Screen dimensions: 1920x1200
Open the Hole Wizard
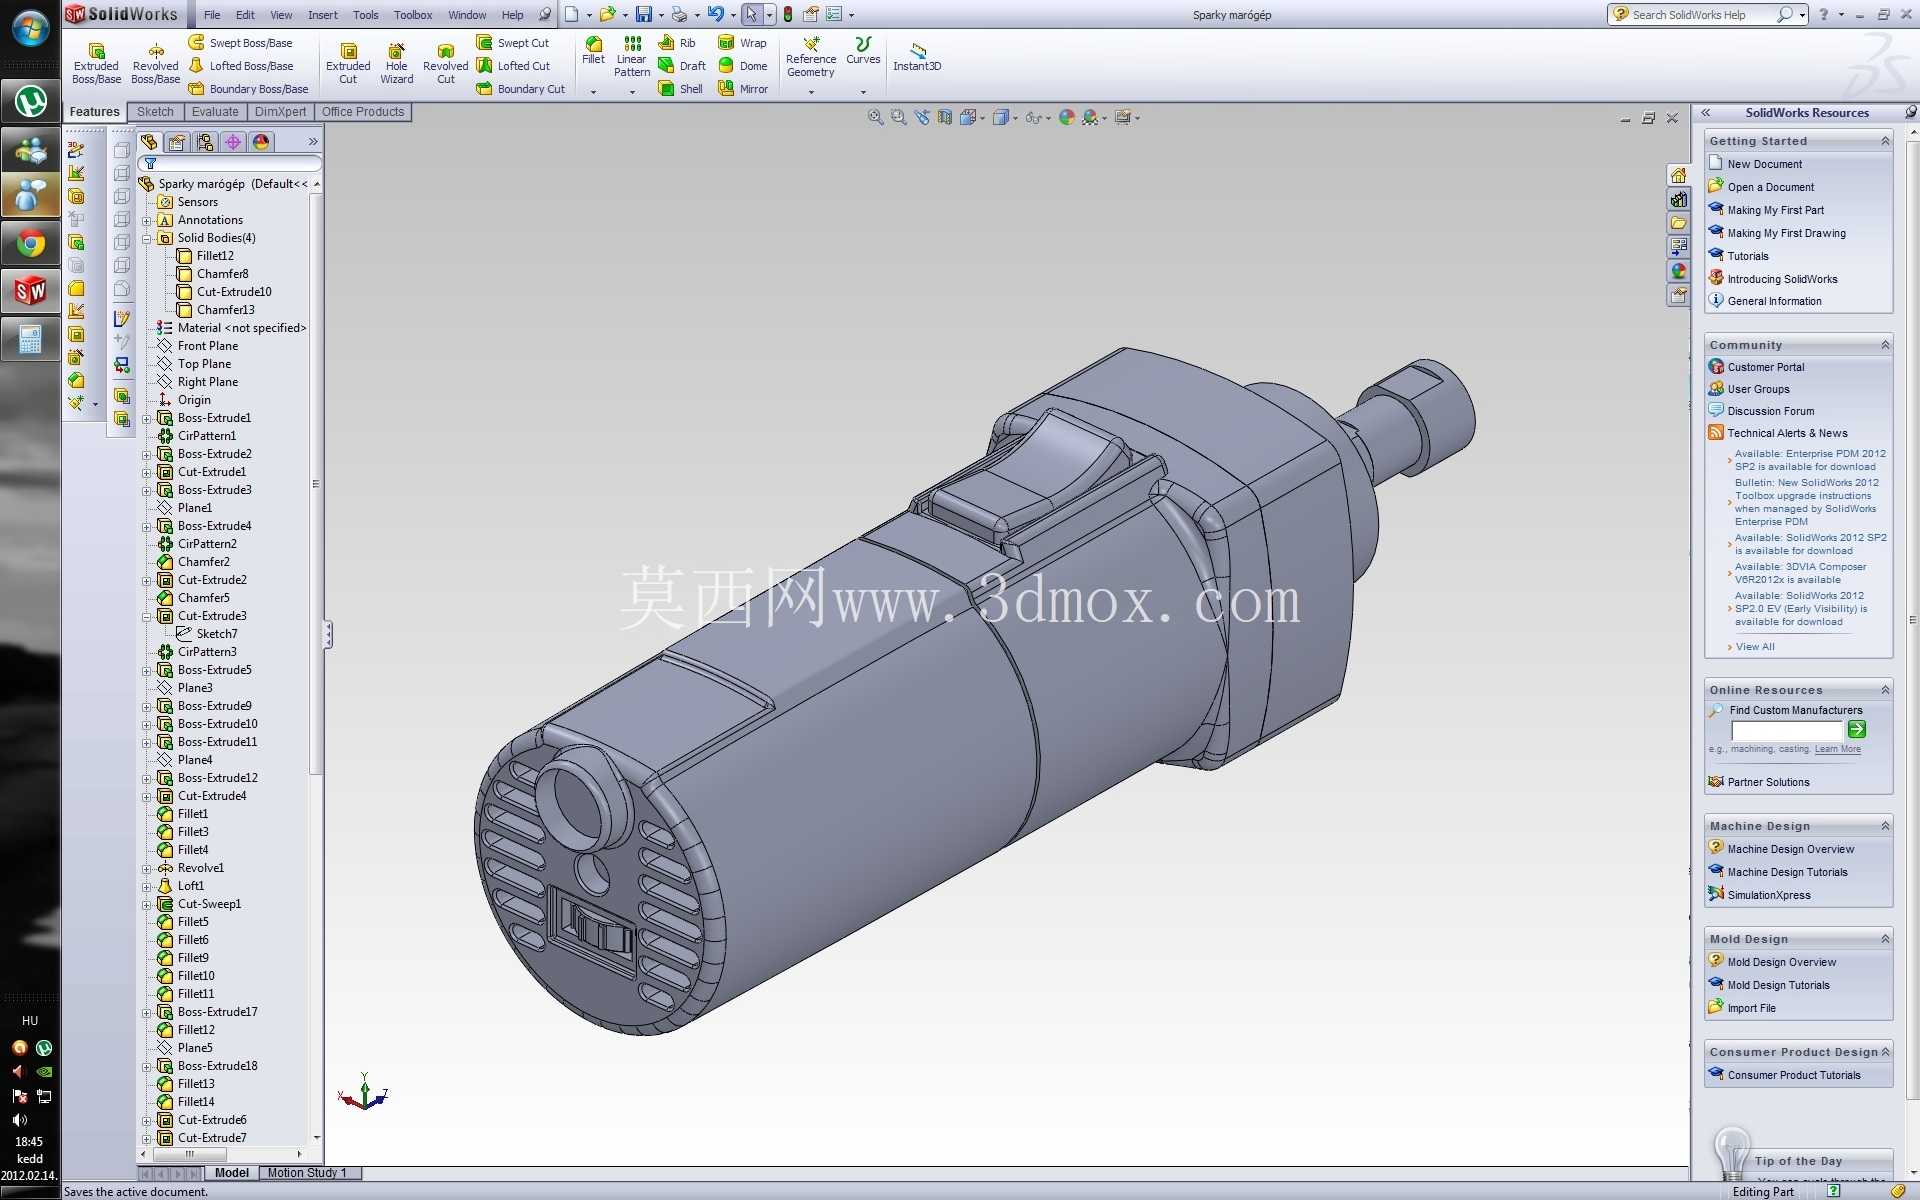(x=396, y=63)
